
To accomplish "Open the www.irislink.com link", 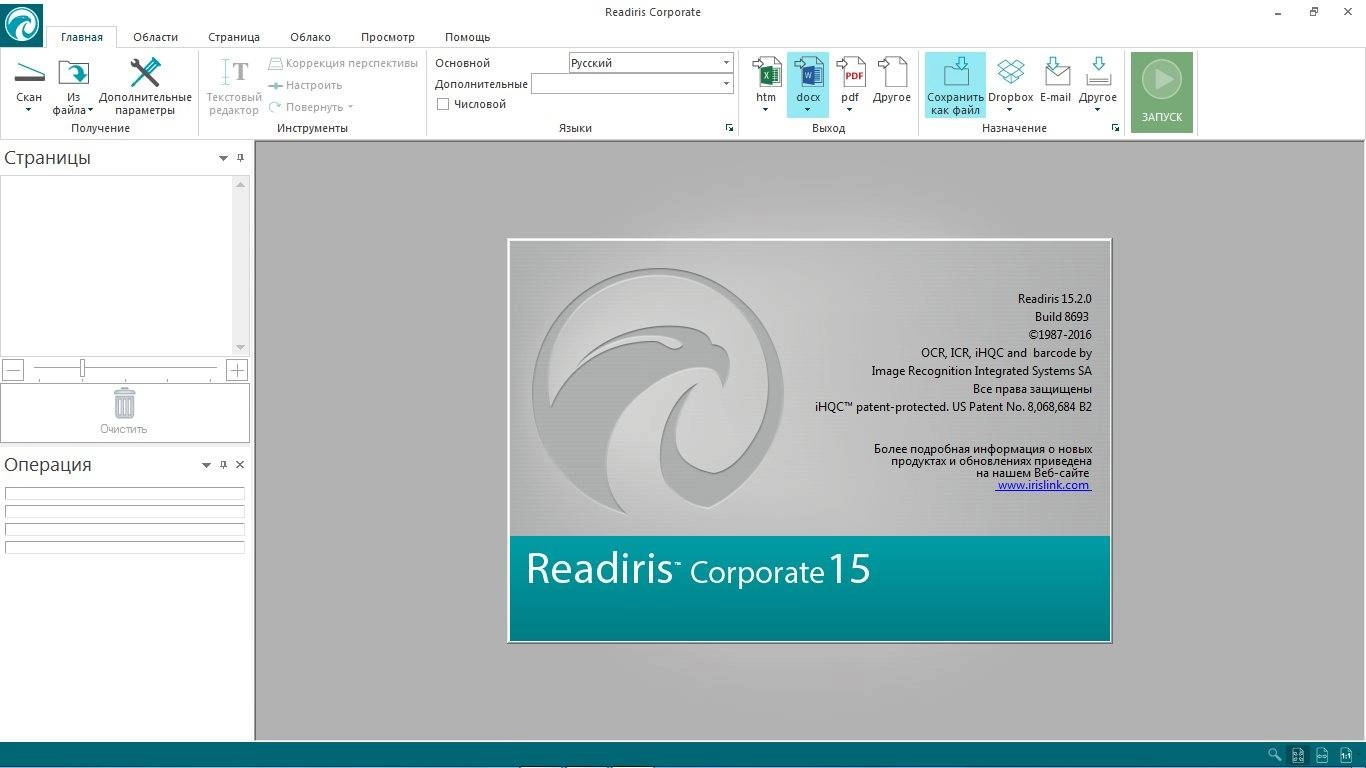I will (1043, 485).
